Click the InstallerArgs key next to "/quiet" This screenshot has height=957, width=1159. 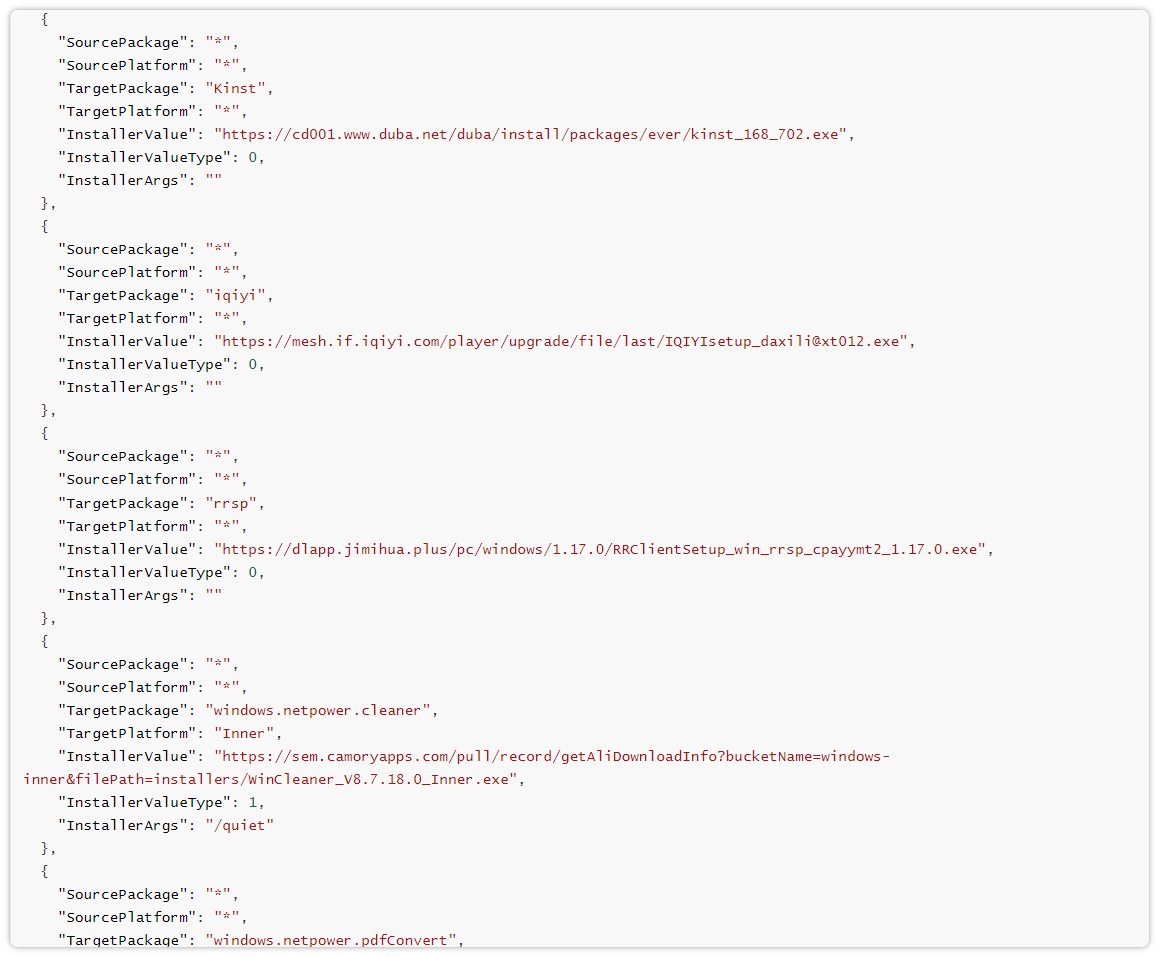click(x=120, y=825)
